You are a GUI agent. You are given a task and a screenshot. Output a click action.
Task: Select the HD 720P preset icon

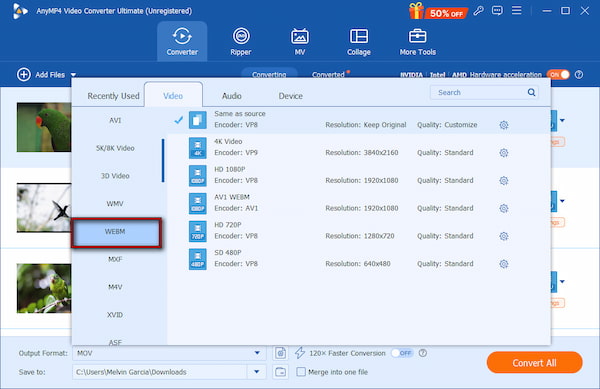coord(197,231)
